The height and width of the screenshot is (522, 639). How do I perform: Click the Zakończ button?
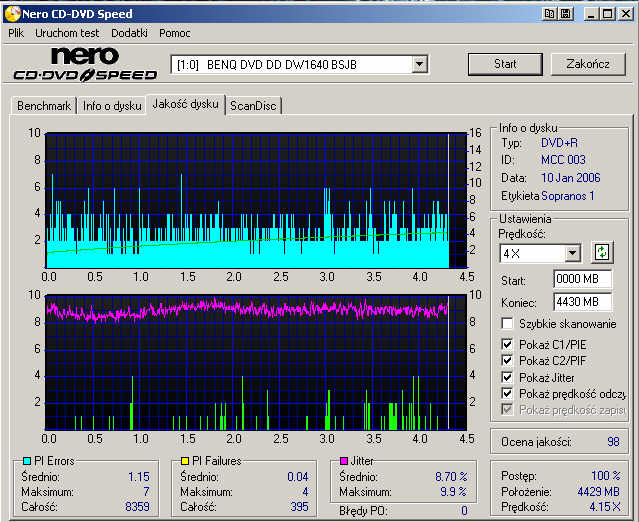(588, 64)
